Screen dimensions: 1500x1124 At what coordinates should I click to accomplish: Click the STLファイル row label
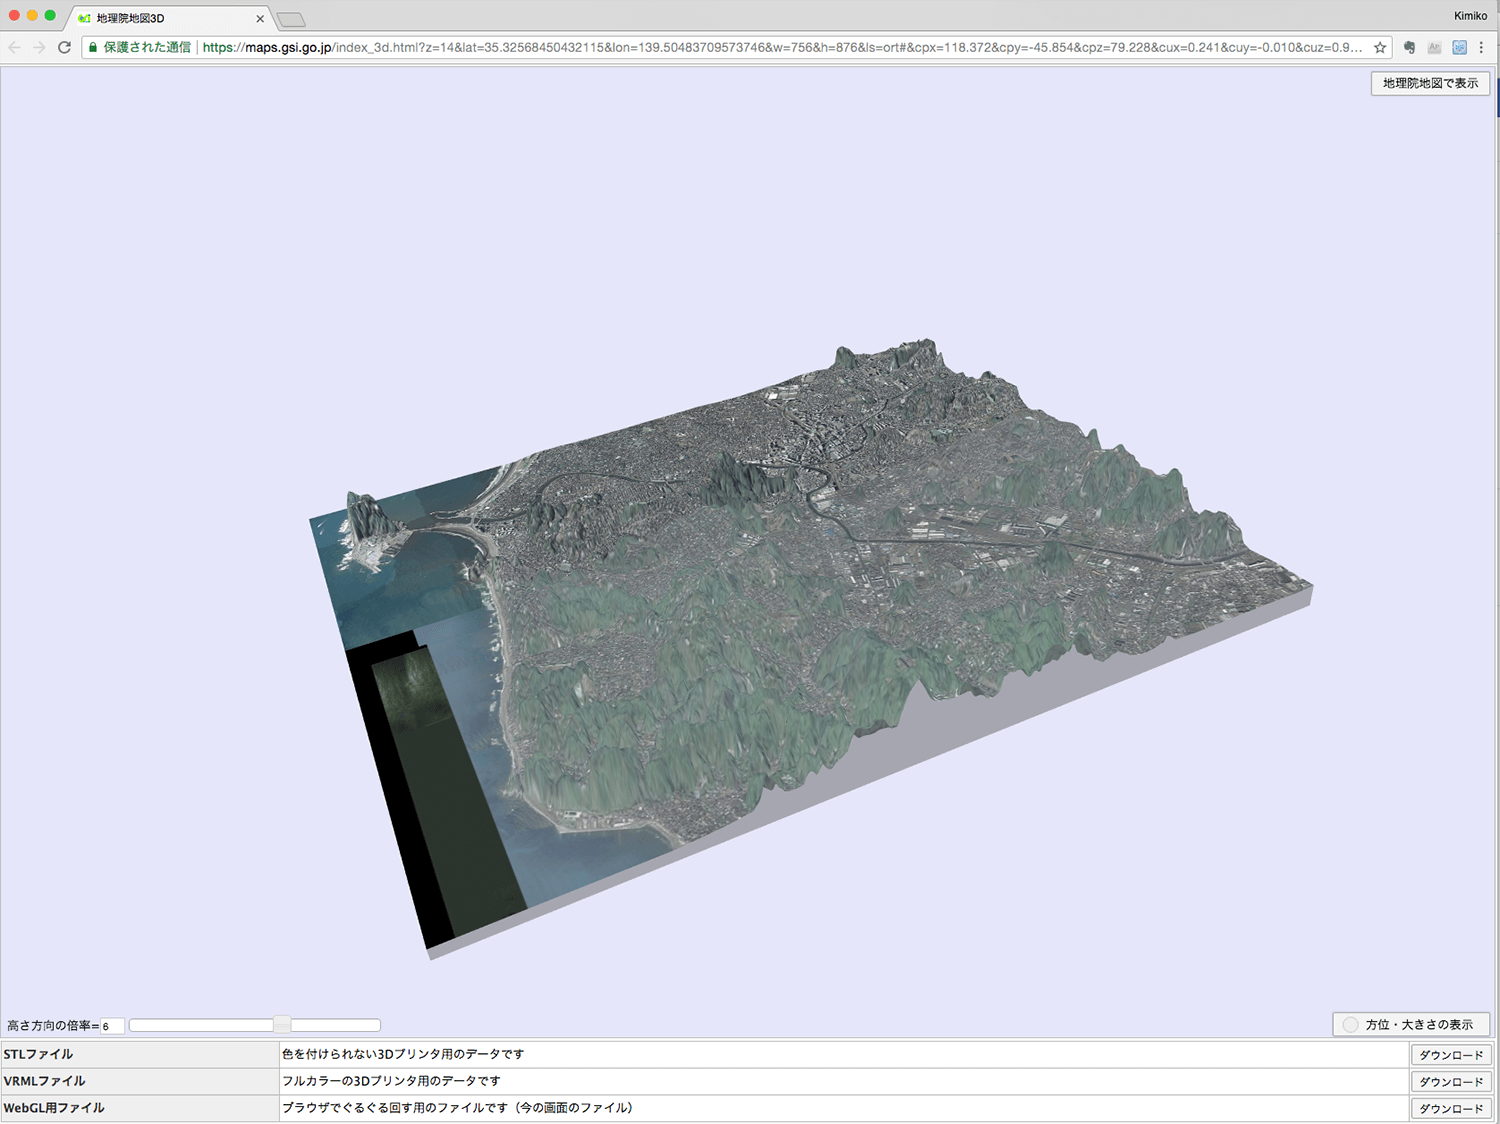click(38, 1054)
